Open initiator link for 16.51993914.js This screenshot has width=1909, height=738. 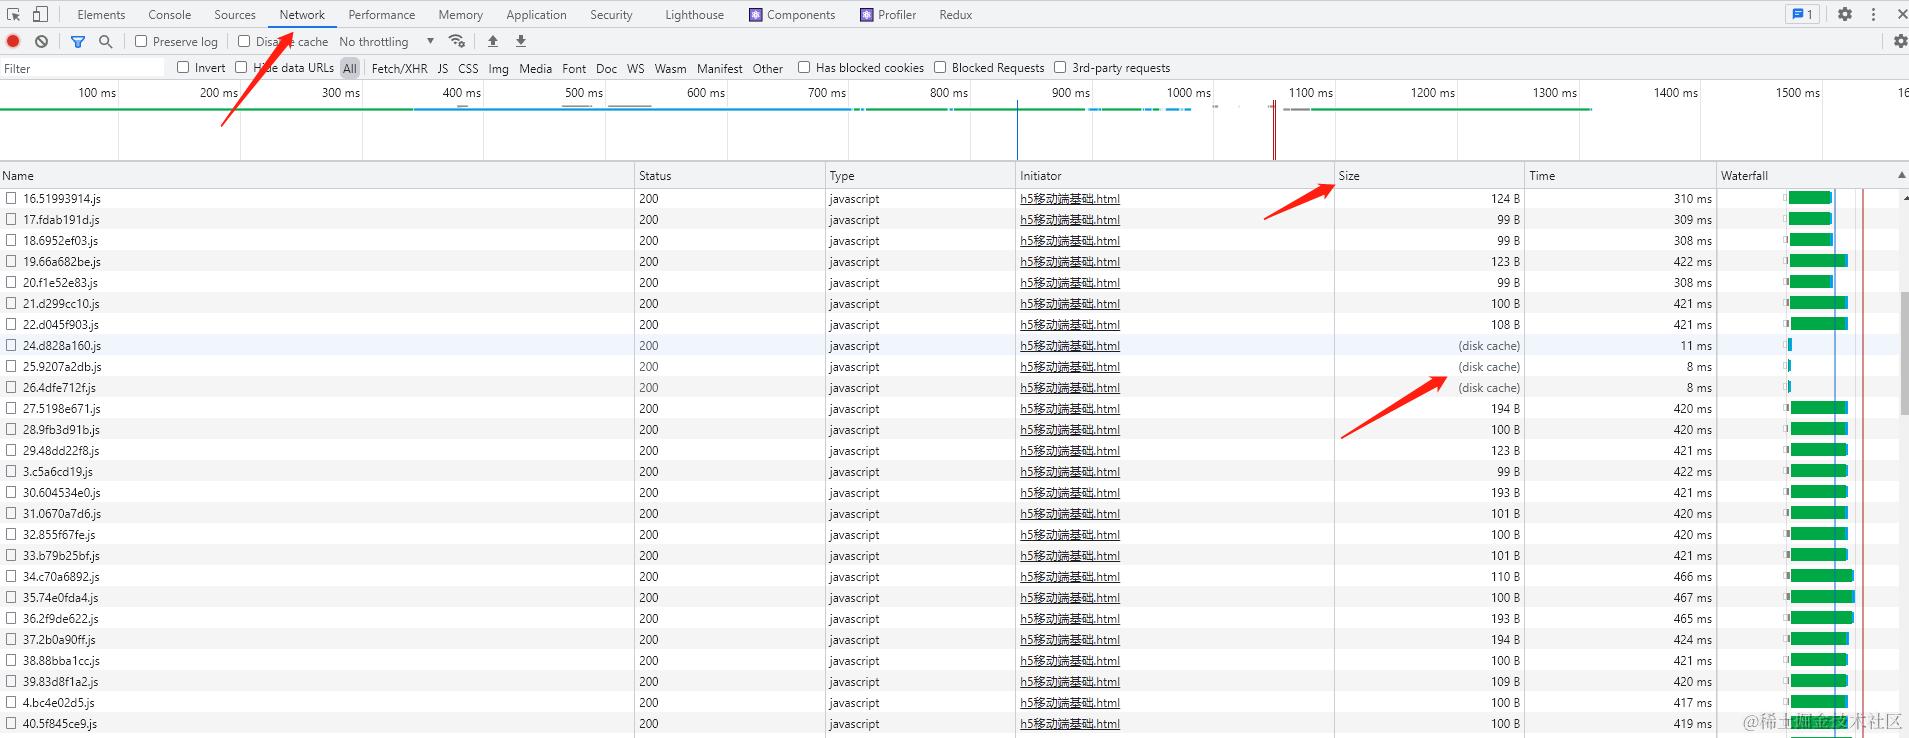pyautogui.click(x=1070, y=198)
